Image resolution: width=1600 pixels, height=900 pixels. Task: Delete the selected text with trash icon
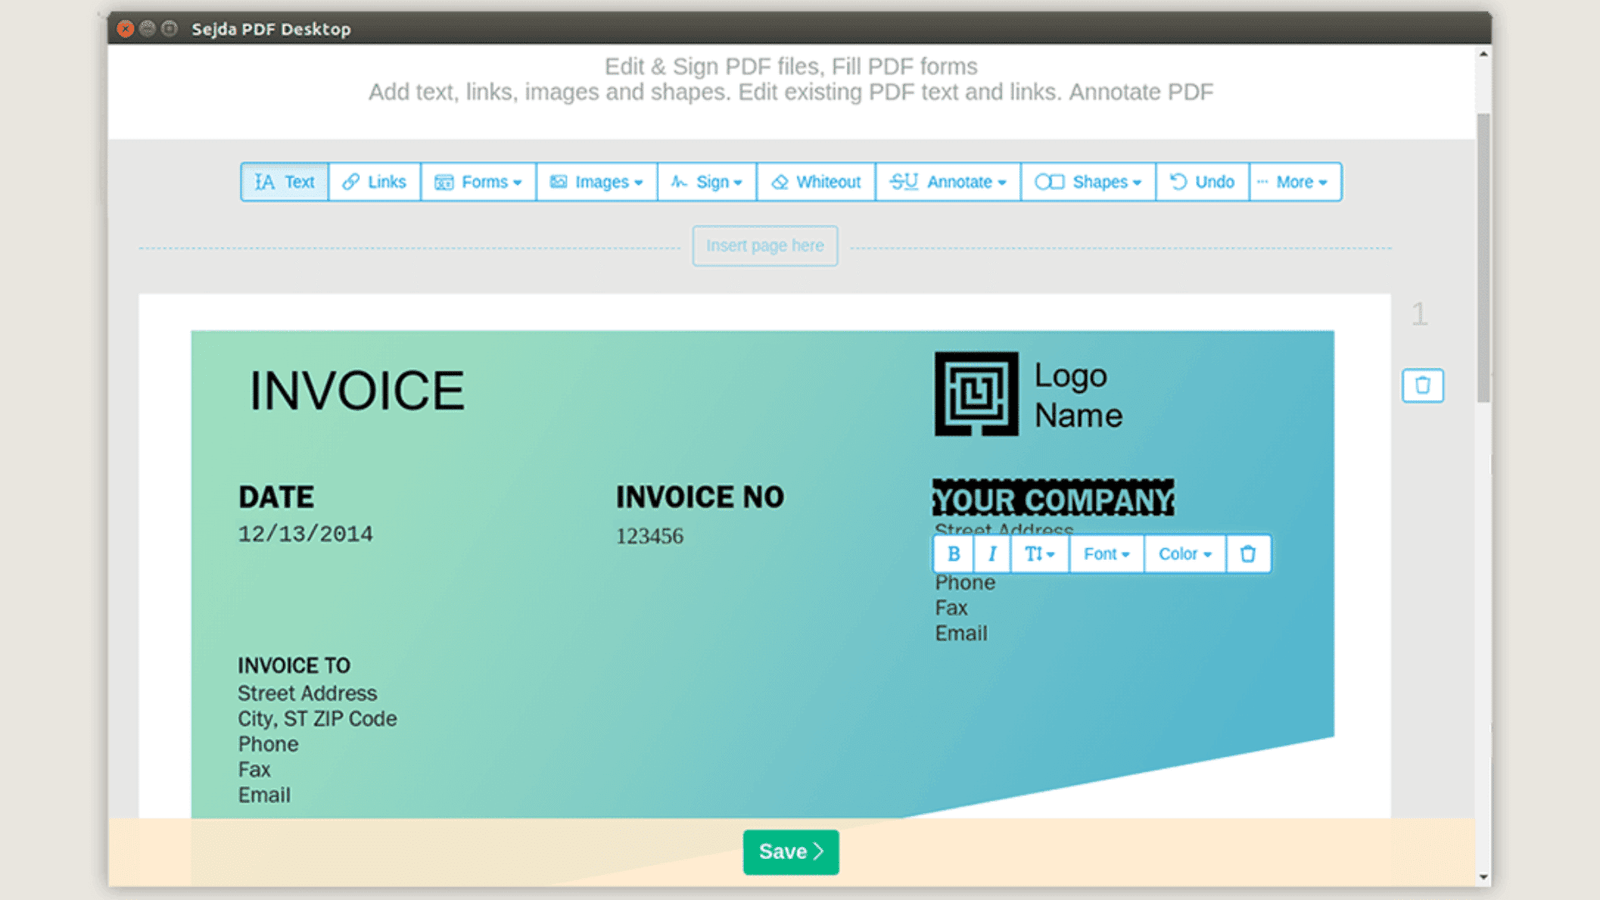(x=1248, y=554)
